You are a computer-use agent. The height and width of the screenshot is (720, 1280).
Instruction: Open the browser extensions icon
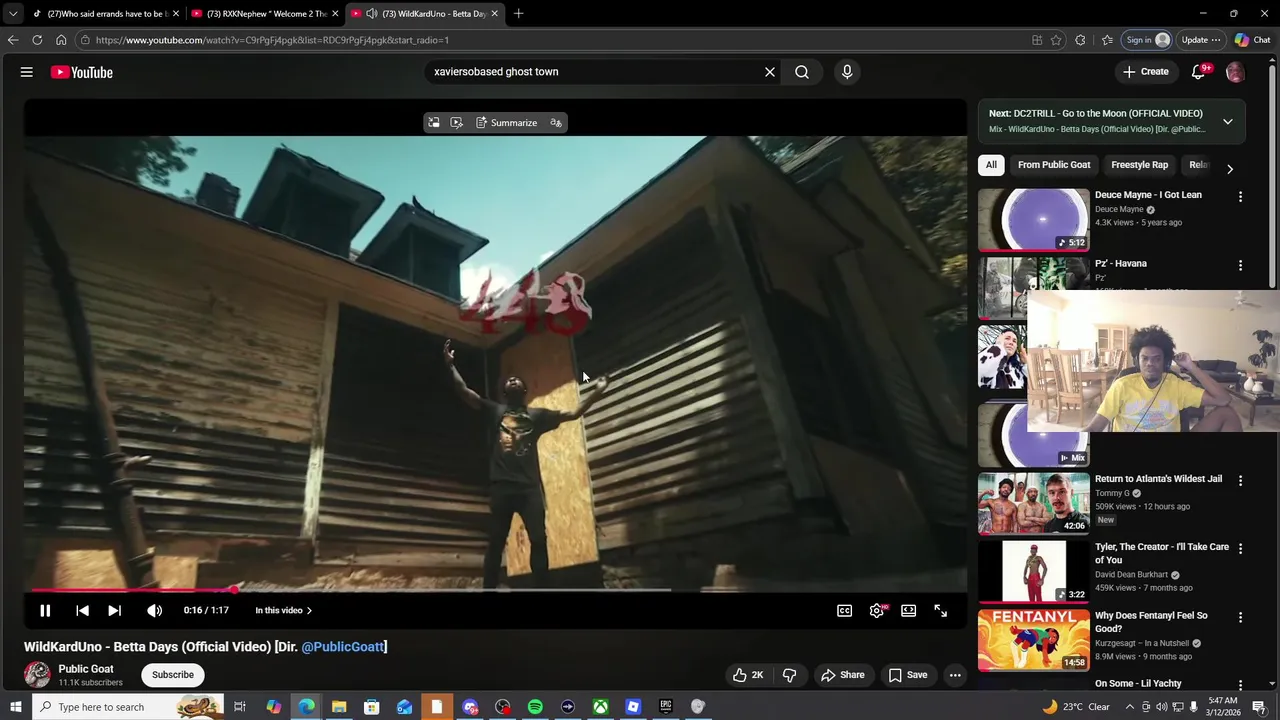(1080, 40)
